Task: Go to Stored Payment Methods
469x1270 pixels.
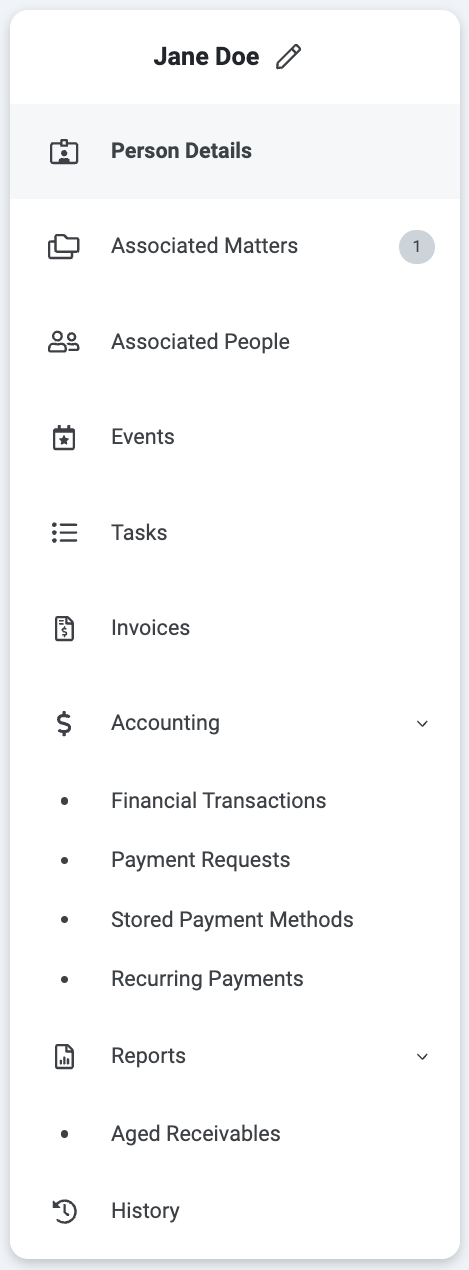Action: [232, 919]
